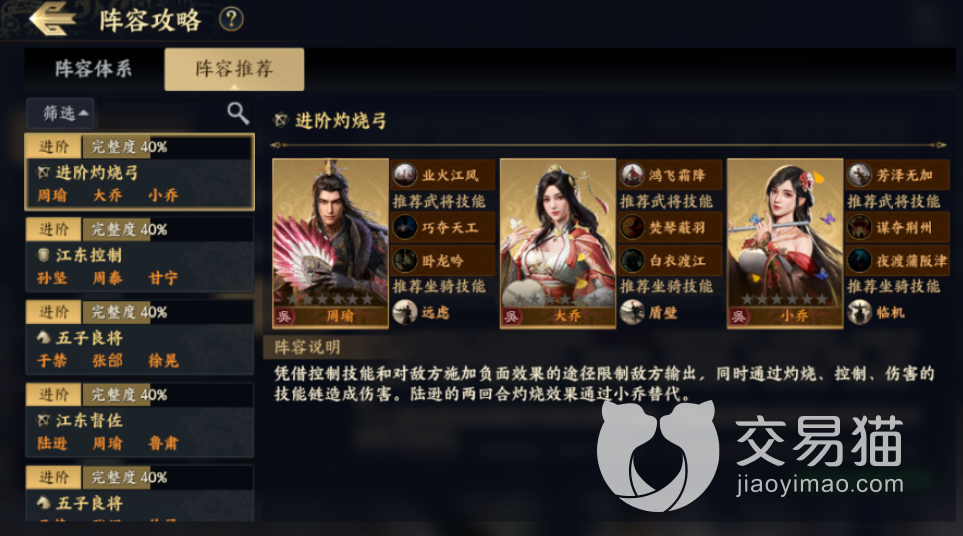The height and width of the screenshot is (536, 963).
Task: Click the 临机 mount skill icon
Action: [x=859, y=313]
